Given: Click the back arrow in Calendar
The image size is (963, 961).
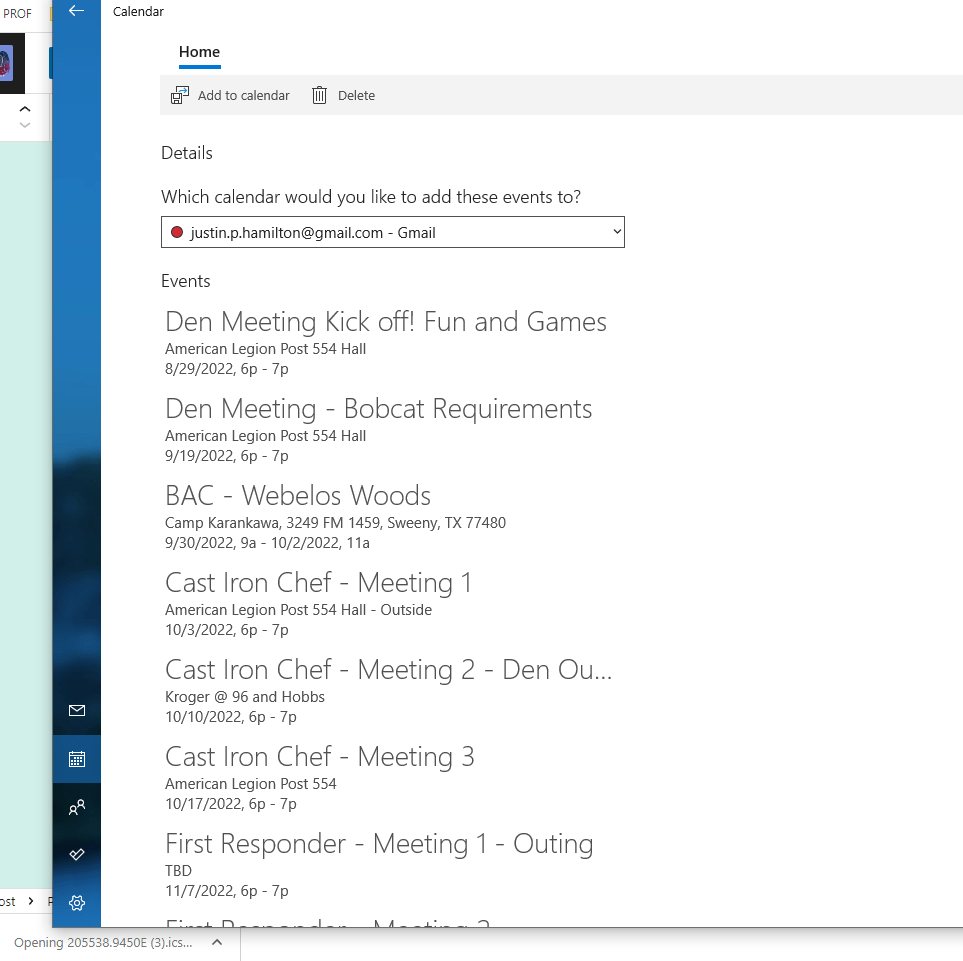Looking at the screenshot, I should [x=76, y=11].
